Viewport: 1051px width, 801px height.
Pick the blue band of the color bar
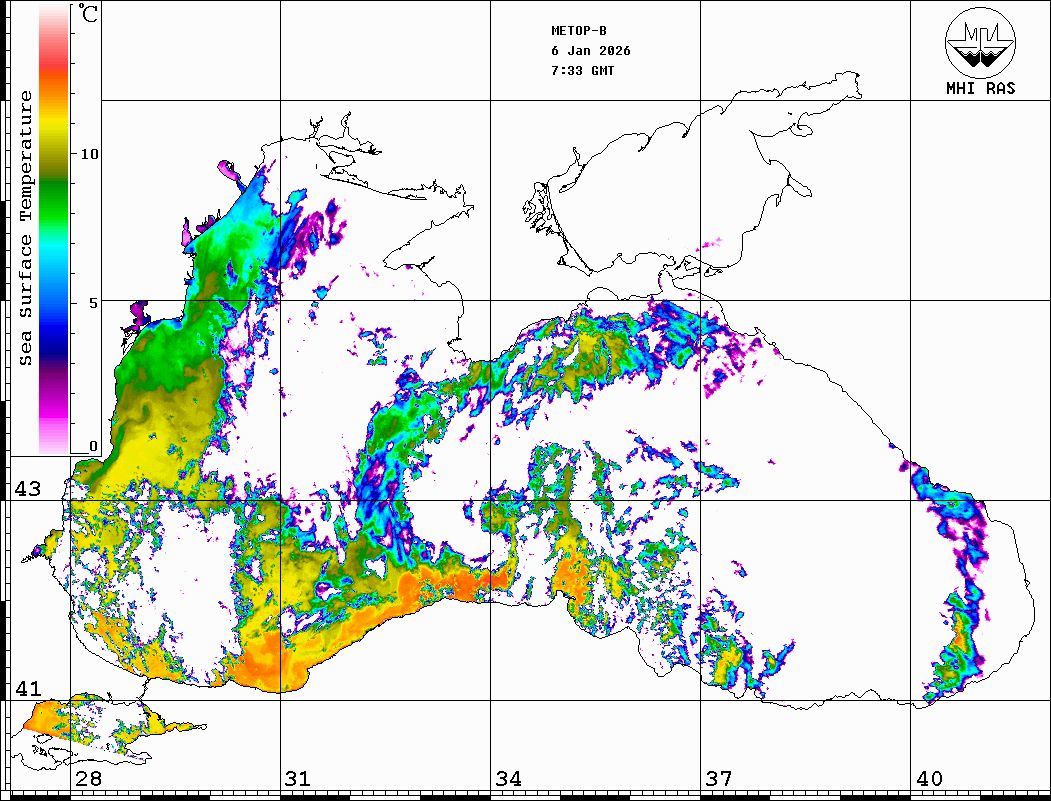click(x=54, y=310)
